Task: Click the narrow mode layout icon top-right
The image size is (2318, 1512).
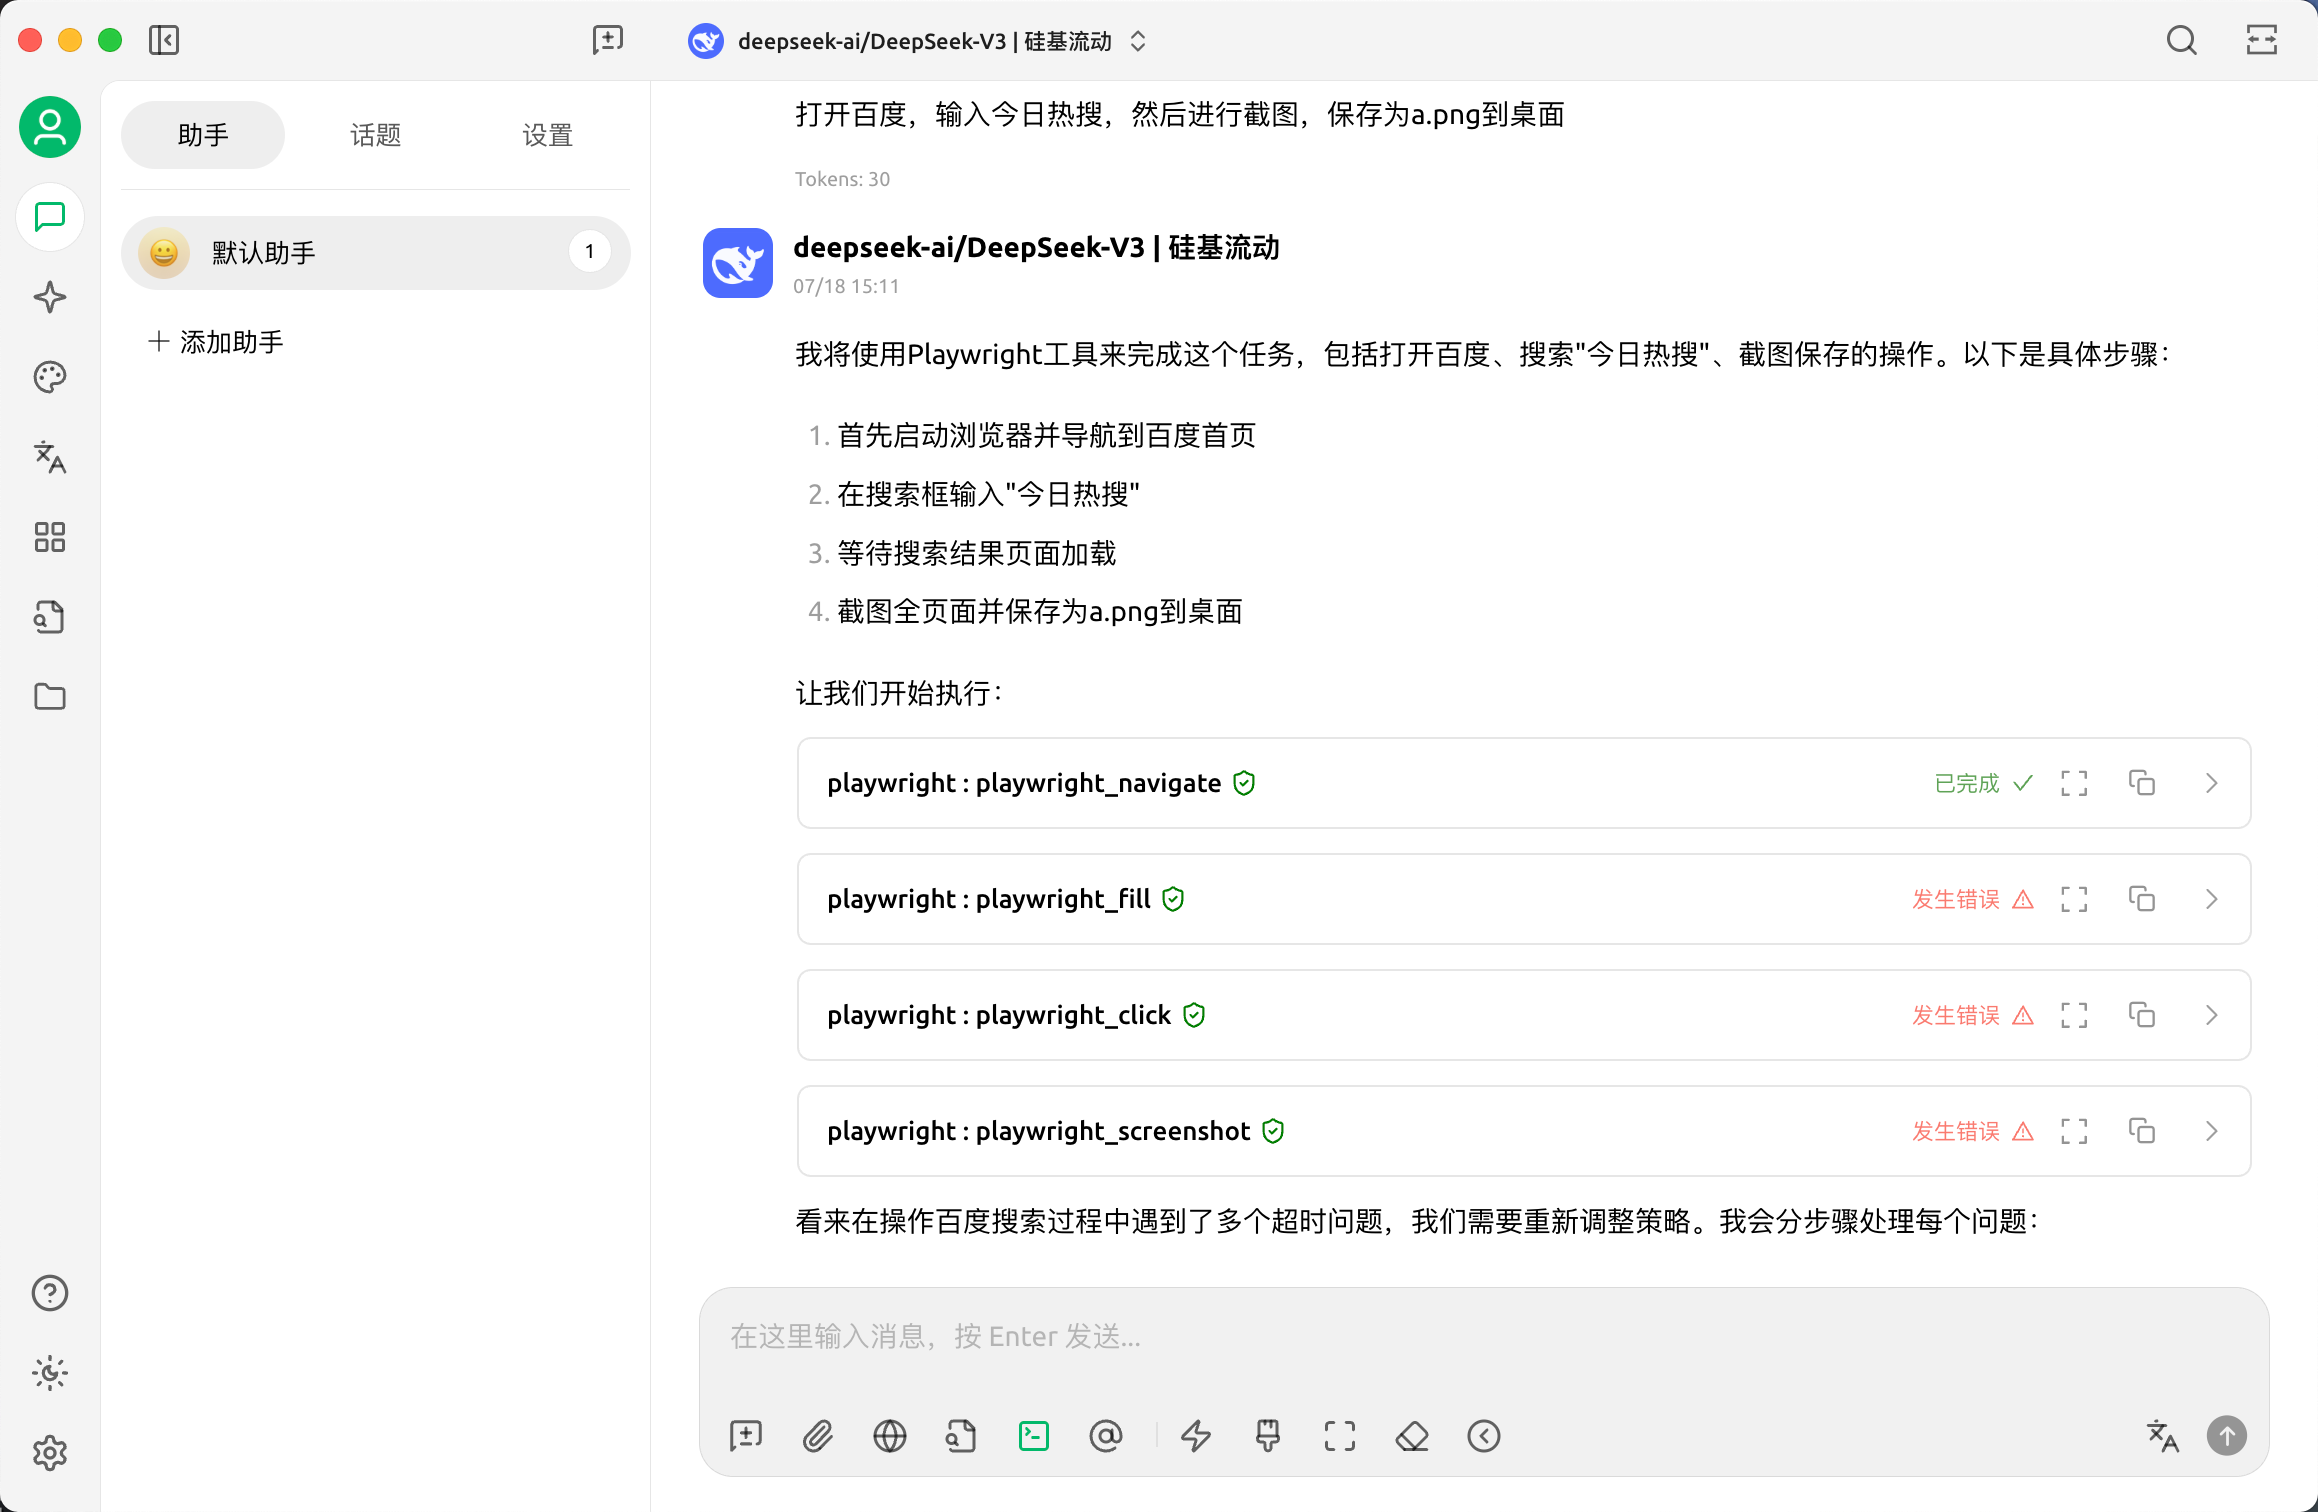Action: (2262, 41)
